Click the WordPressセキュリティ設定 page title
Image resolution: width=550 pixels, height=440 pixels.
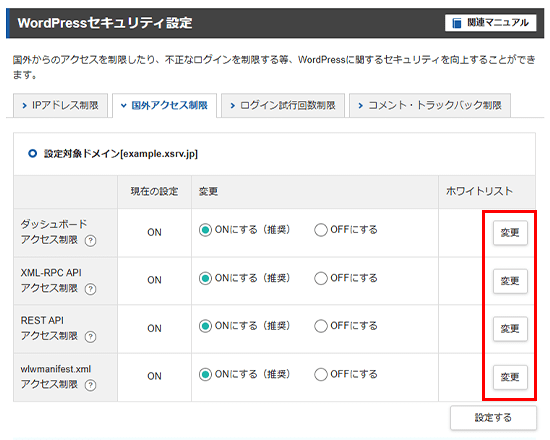coord(105,23)
